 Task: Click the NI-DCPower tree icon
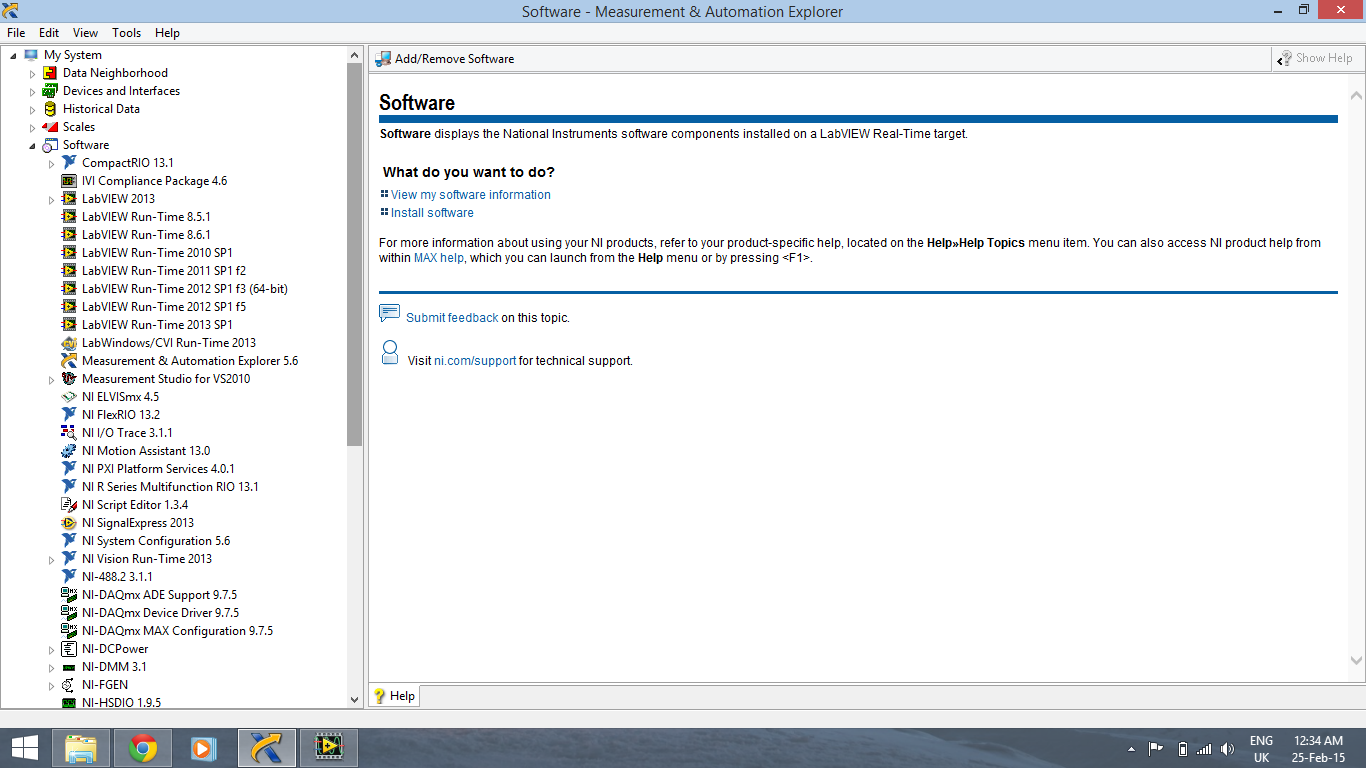pos(69,649)
